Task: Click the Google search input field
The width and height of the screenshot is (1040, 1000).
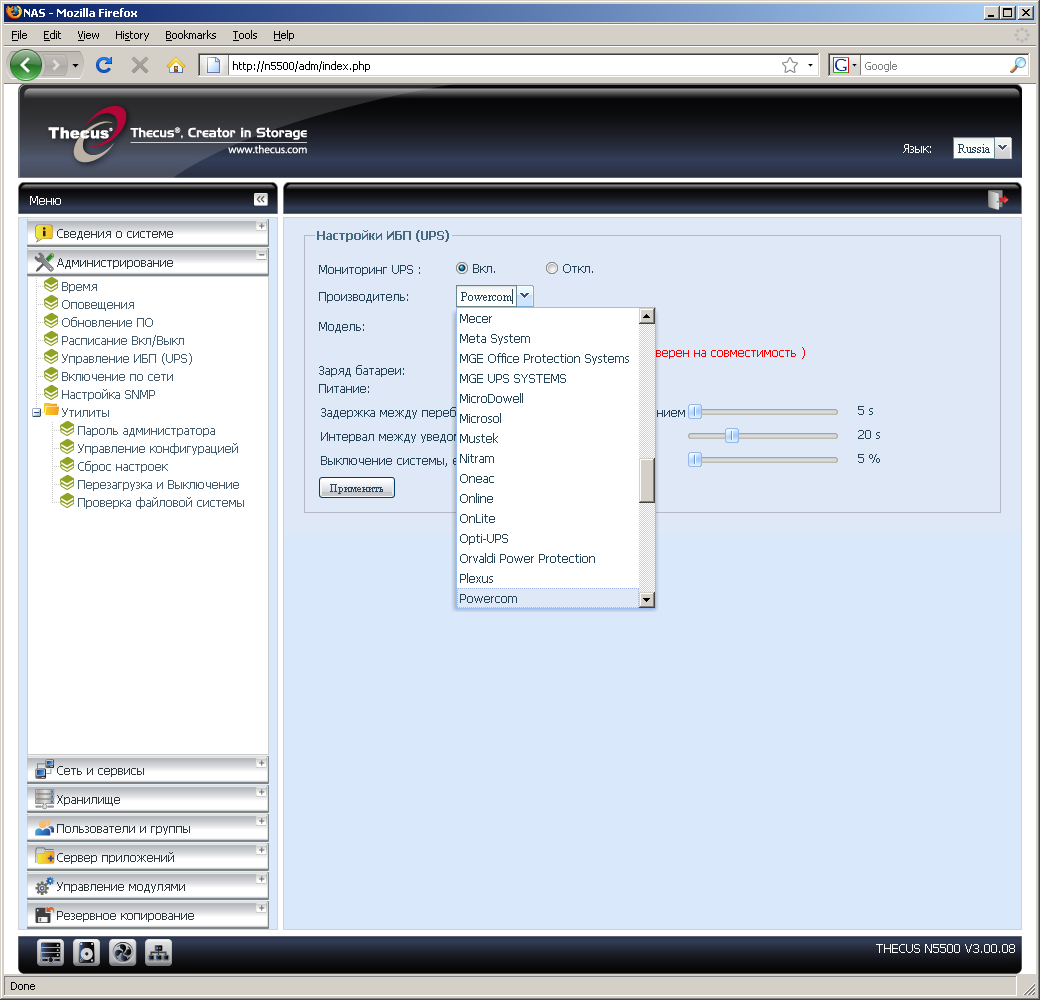Action: pos(934,65)
